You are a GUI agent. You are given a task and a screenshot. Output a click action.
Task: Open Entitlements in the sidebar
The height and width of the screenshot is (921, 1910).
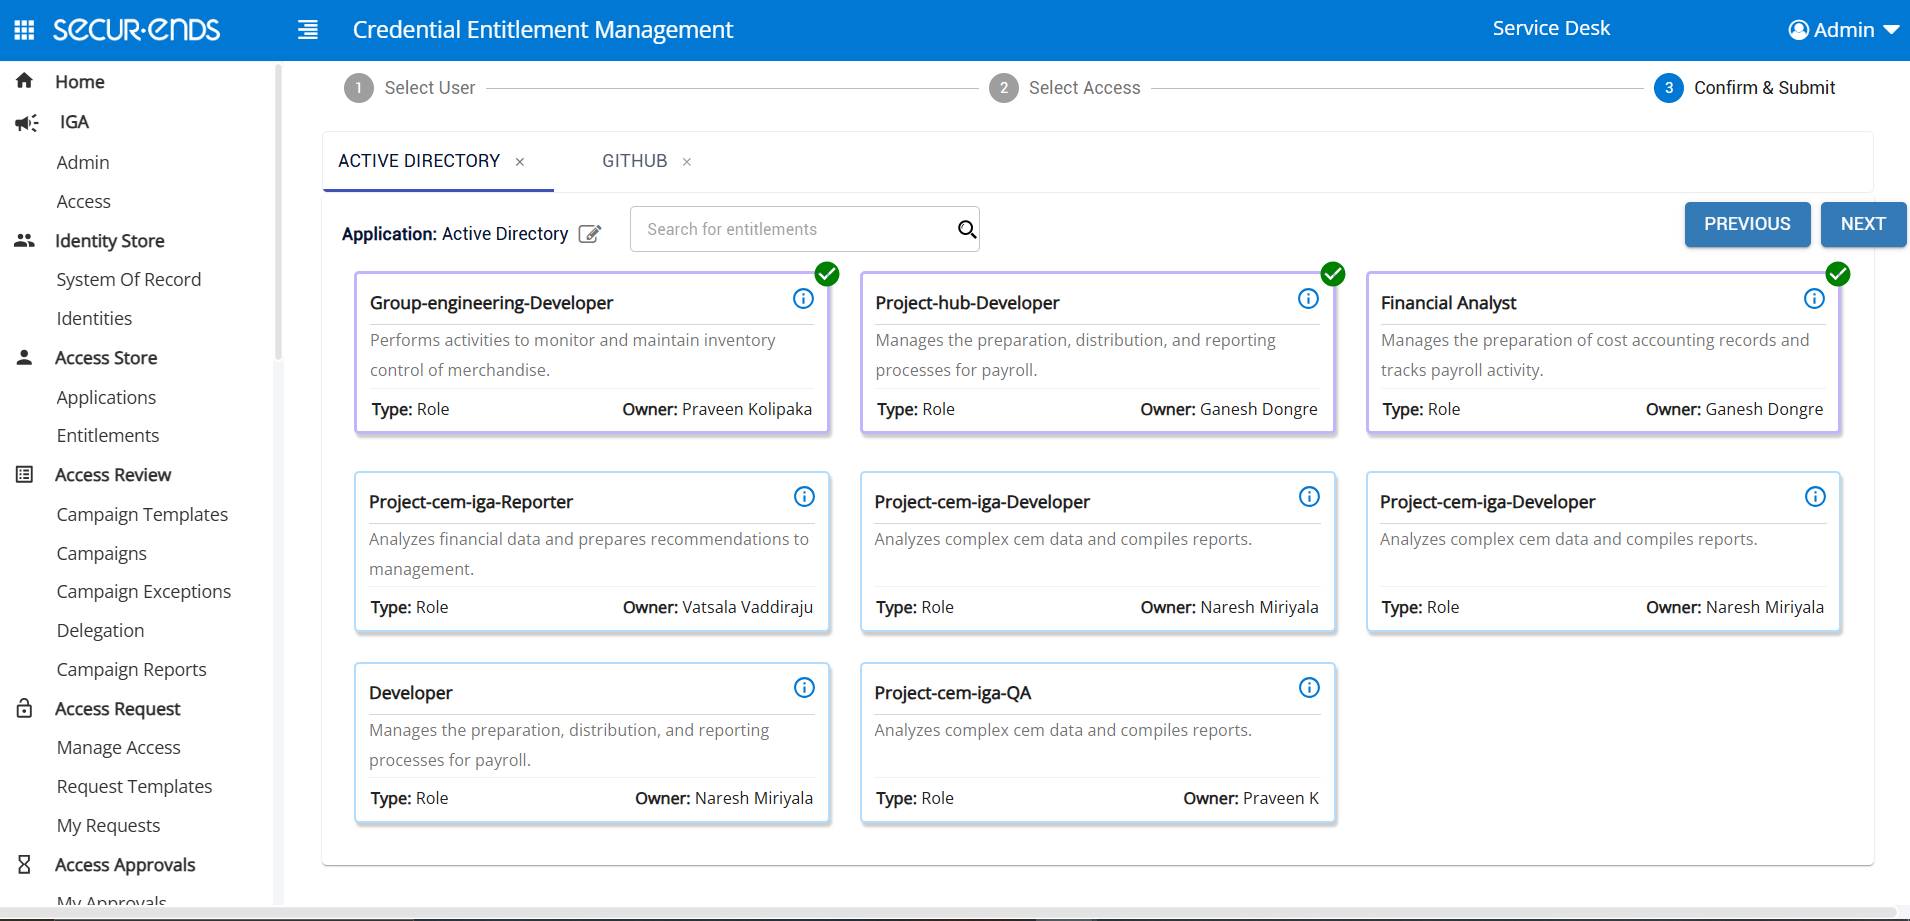coord(108,435)
